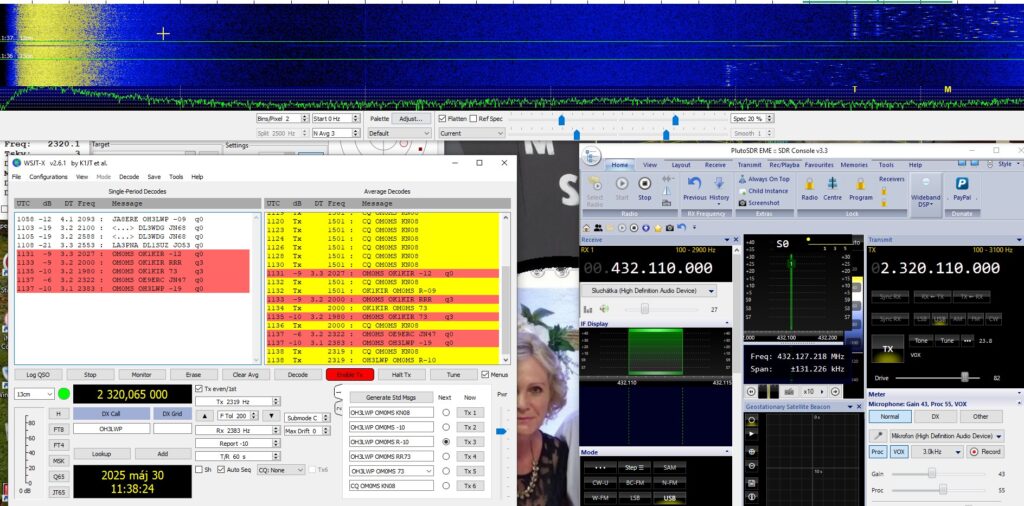Open the 3.0kHz bandwidth dropdown
This screenshot has width=1024, height=506.
[x=938, y=451]
